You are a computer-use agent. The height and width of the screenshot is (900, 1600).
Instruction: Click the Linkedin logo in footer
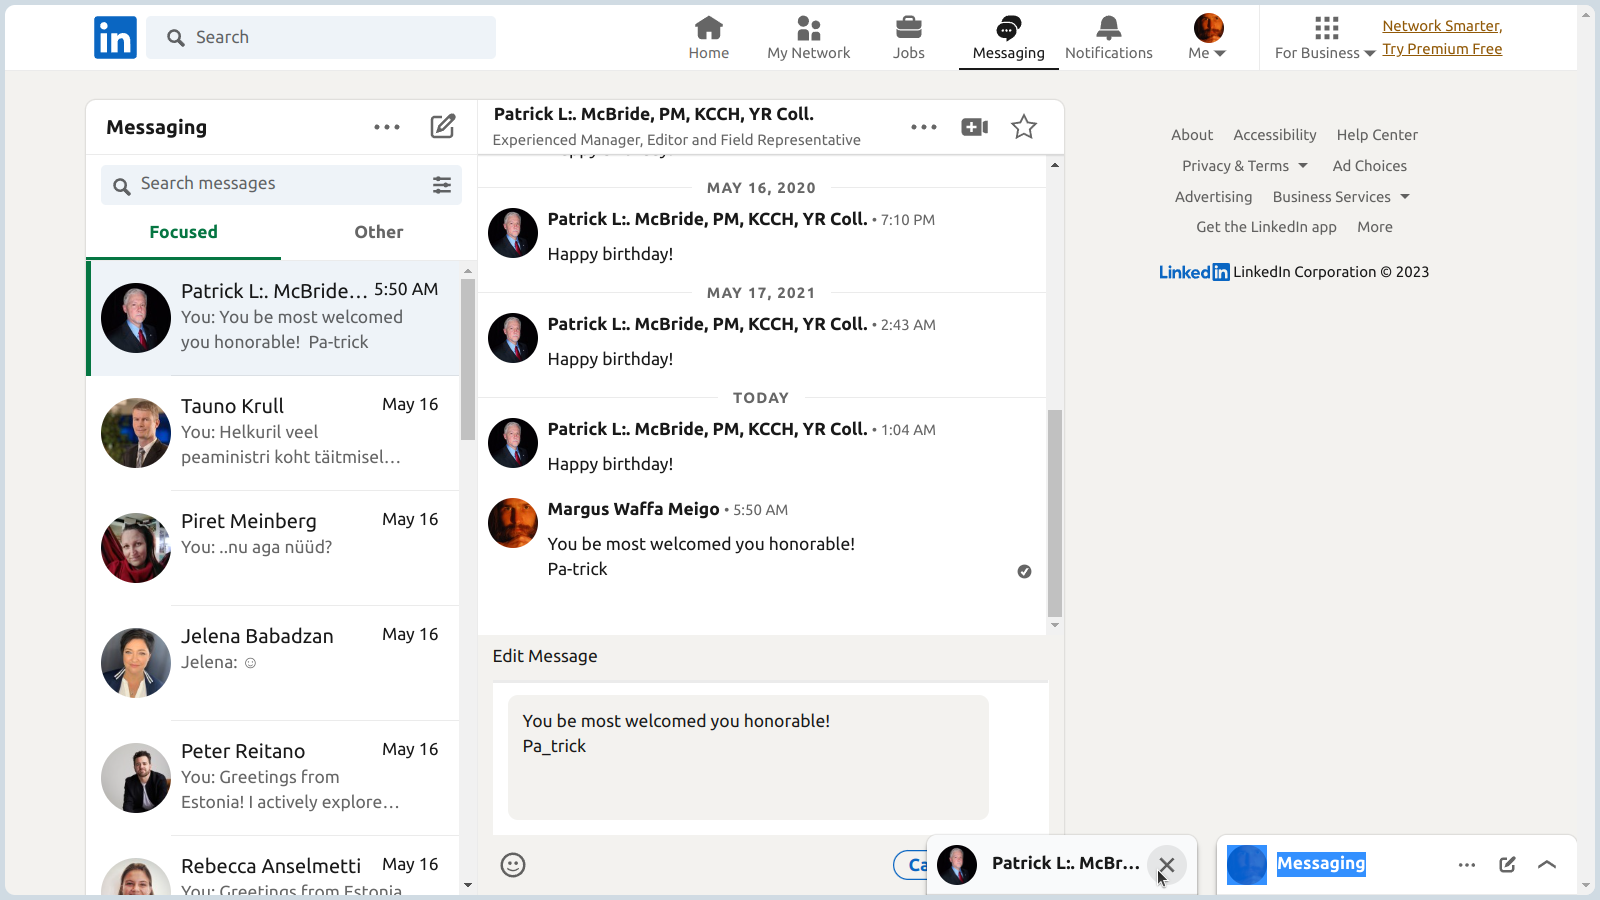pos(1194,272)
